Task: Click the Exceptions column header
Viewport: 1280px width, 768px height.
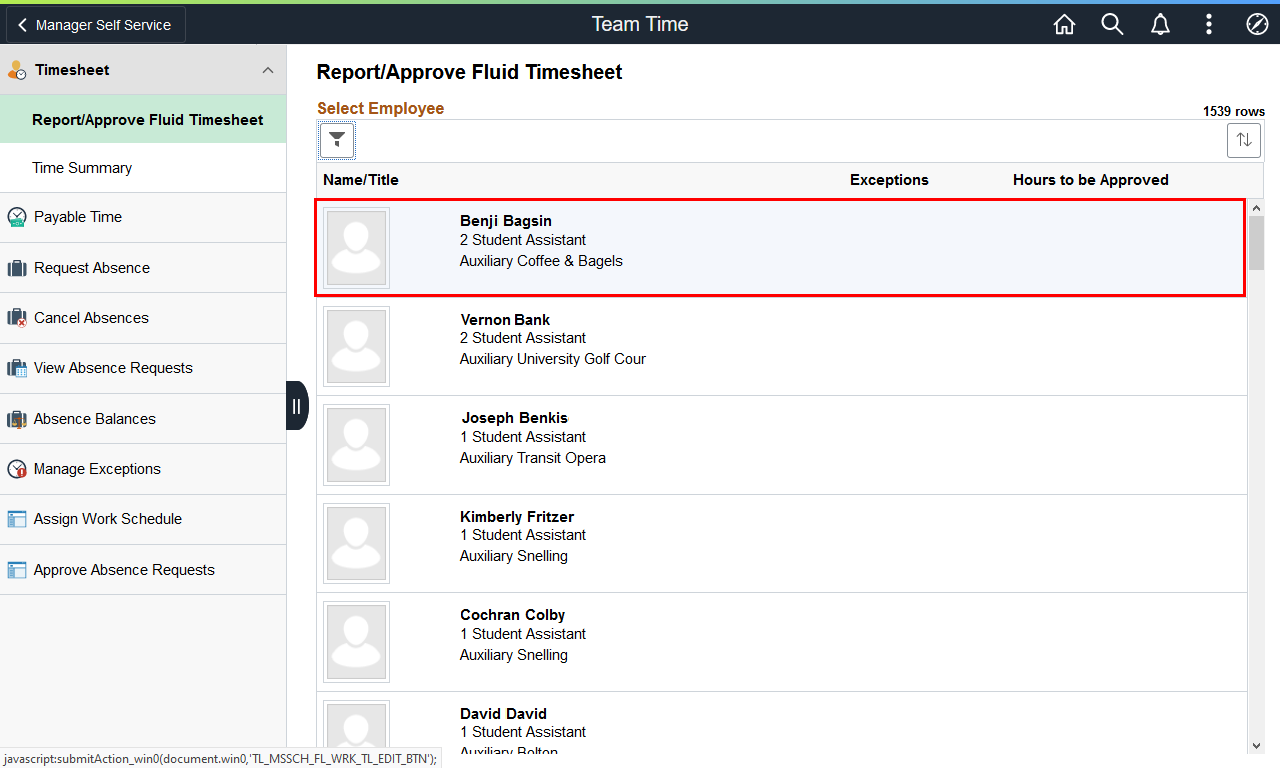Action: click(889, 180)
